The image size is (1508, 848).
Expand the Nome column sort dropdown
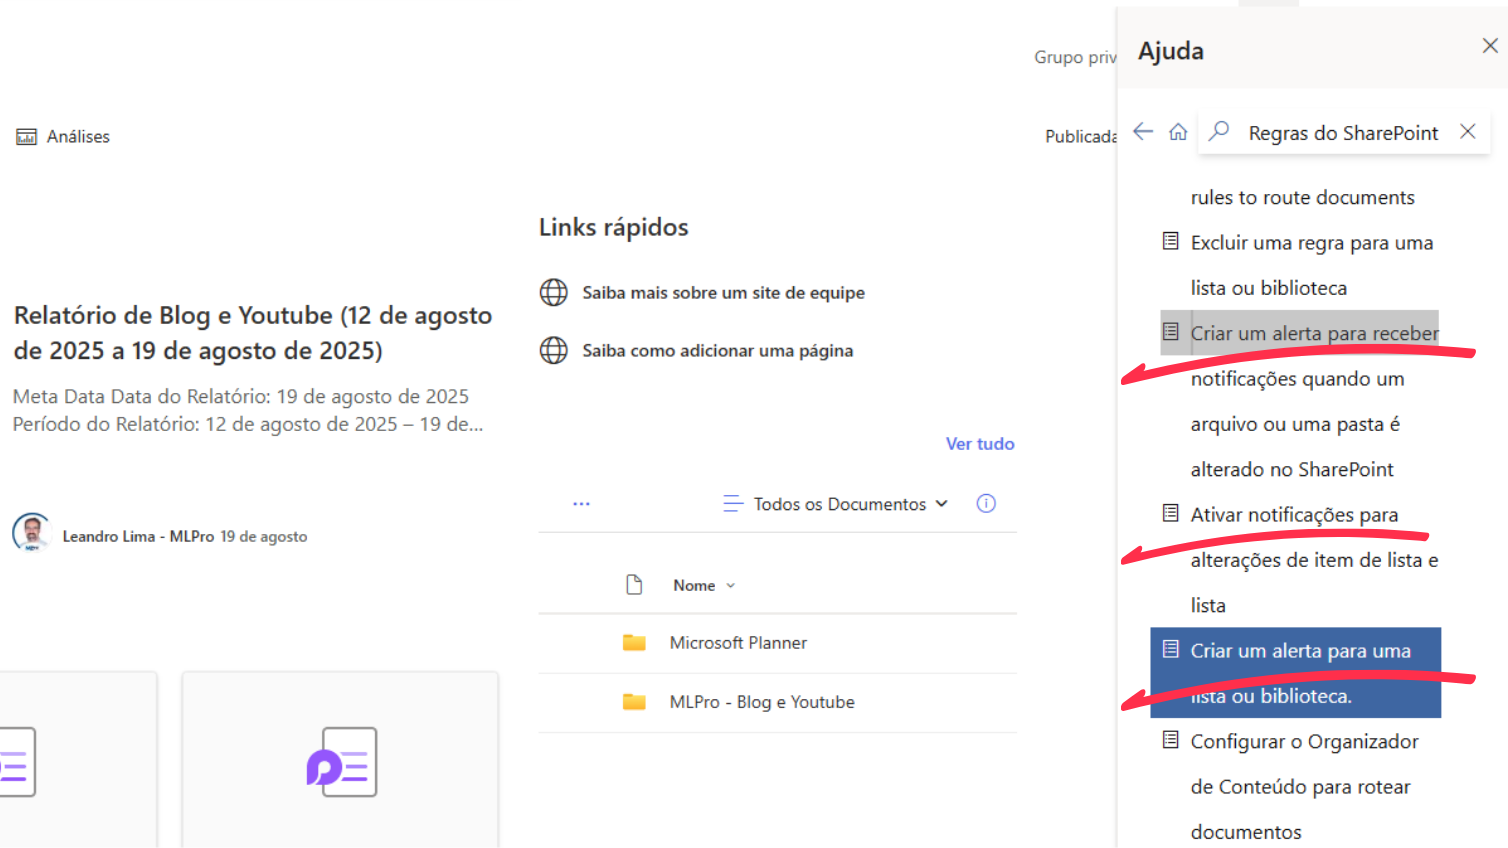coord(731,586)
